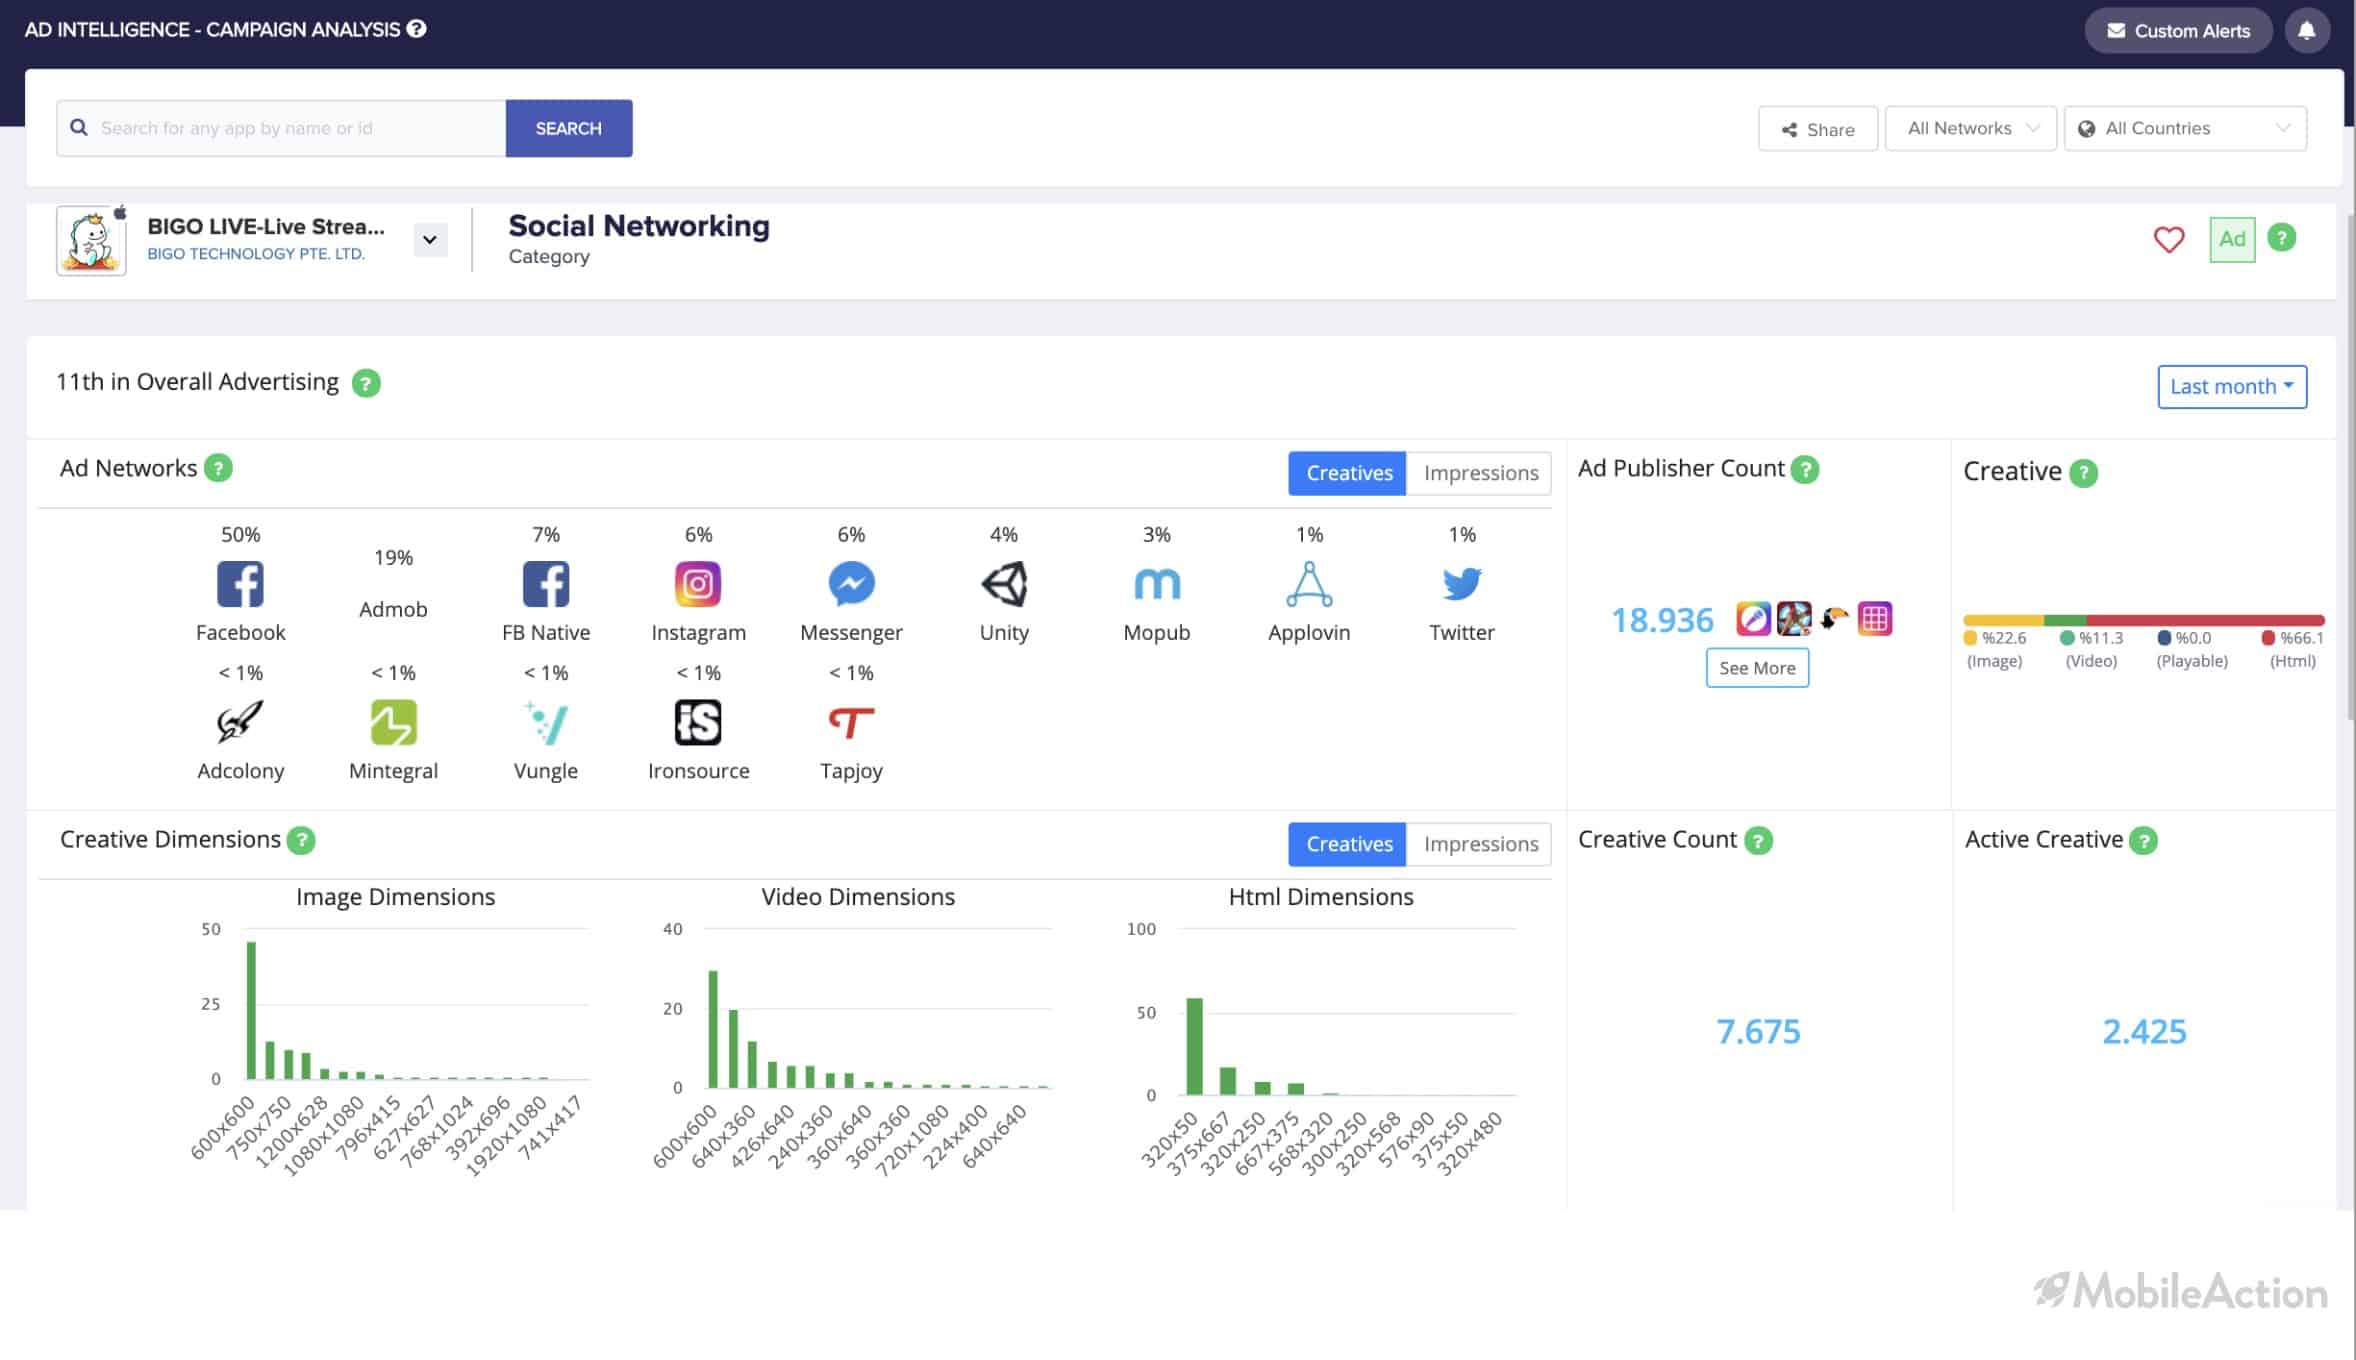Show help for Ad Publisher Count
This screenshot has width=2356, height=1360.
pyautogui.click(x=1804, y=469)
